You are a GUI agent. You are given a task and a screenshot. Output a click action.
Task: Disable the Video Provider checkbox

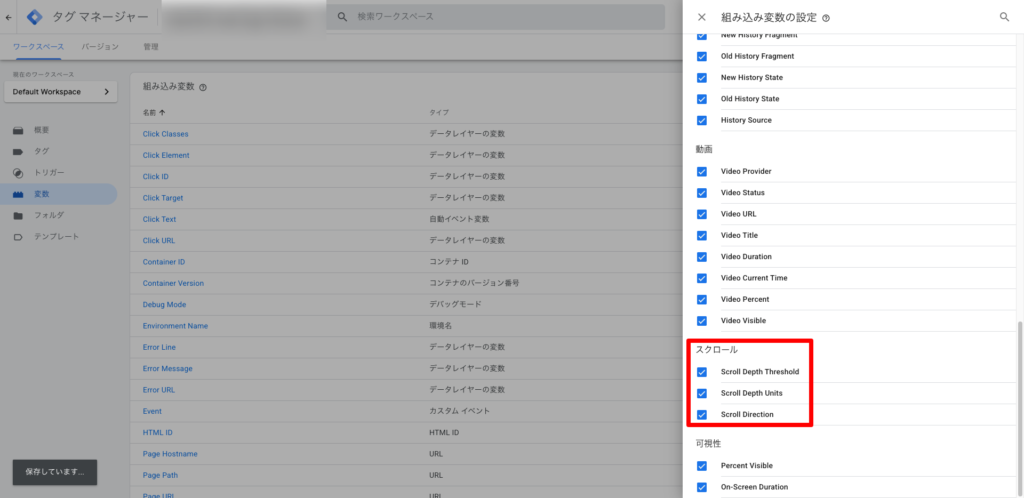point(702,171)
